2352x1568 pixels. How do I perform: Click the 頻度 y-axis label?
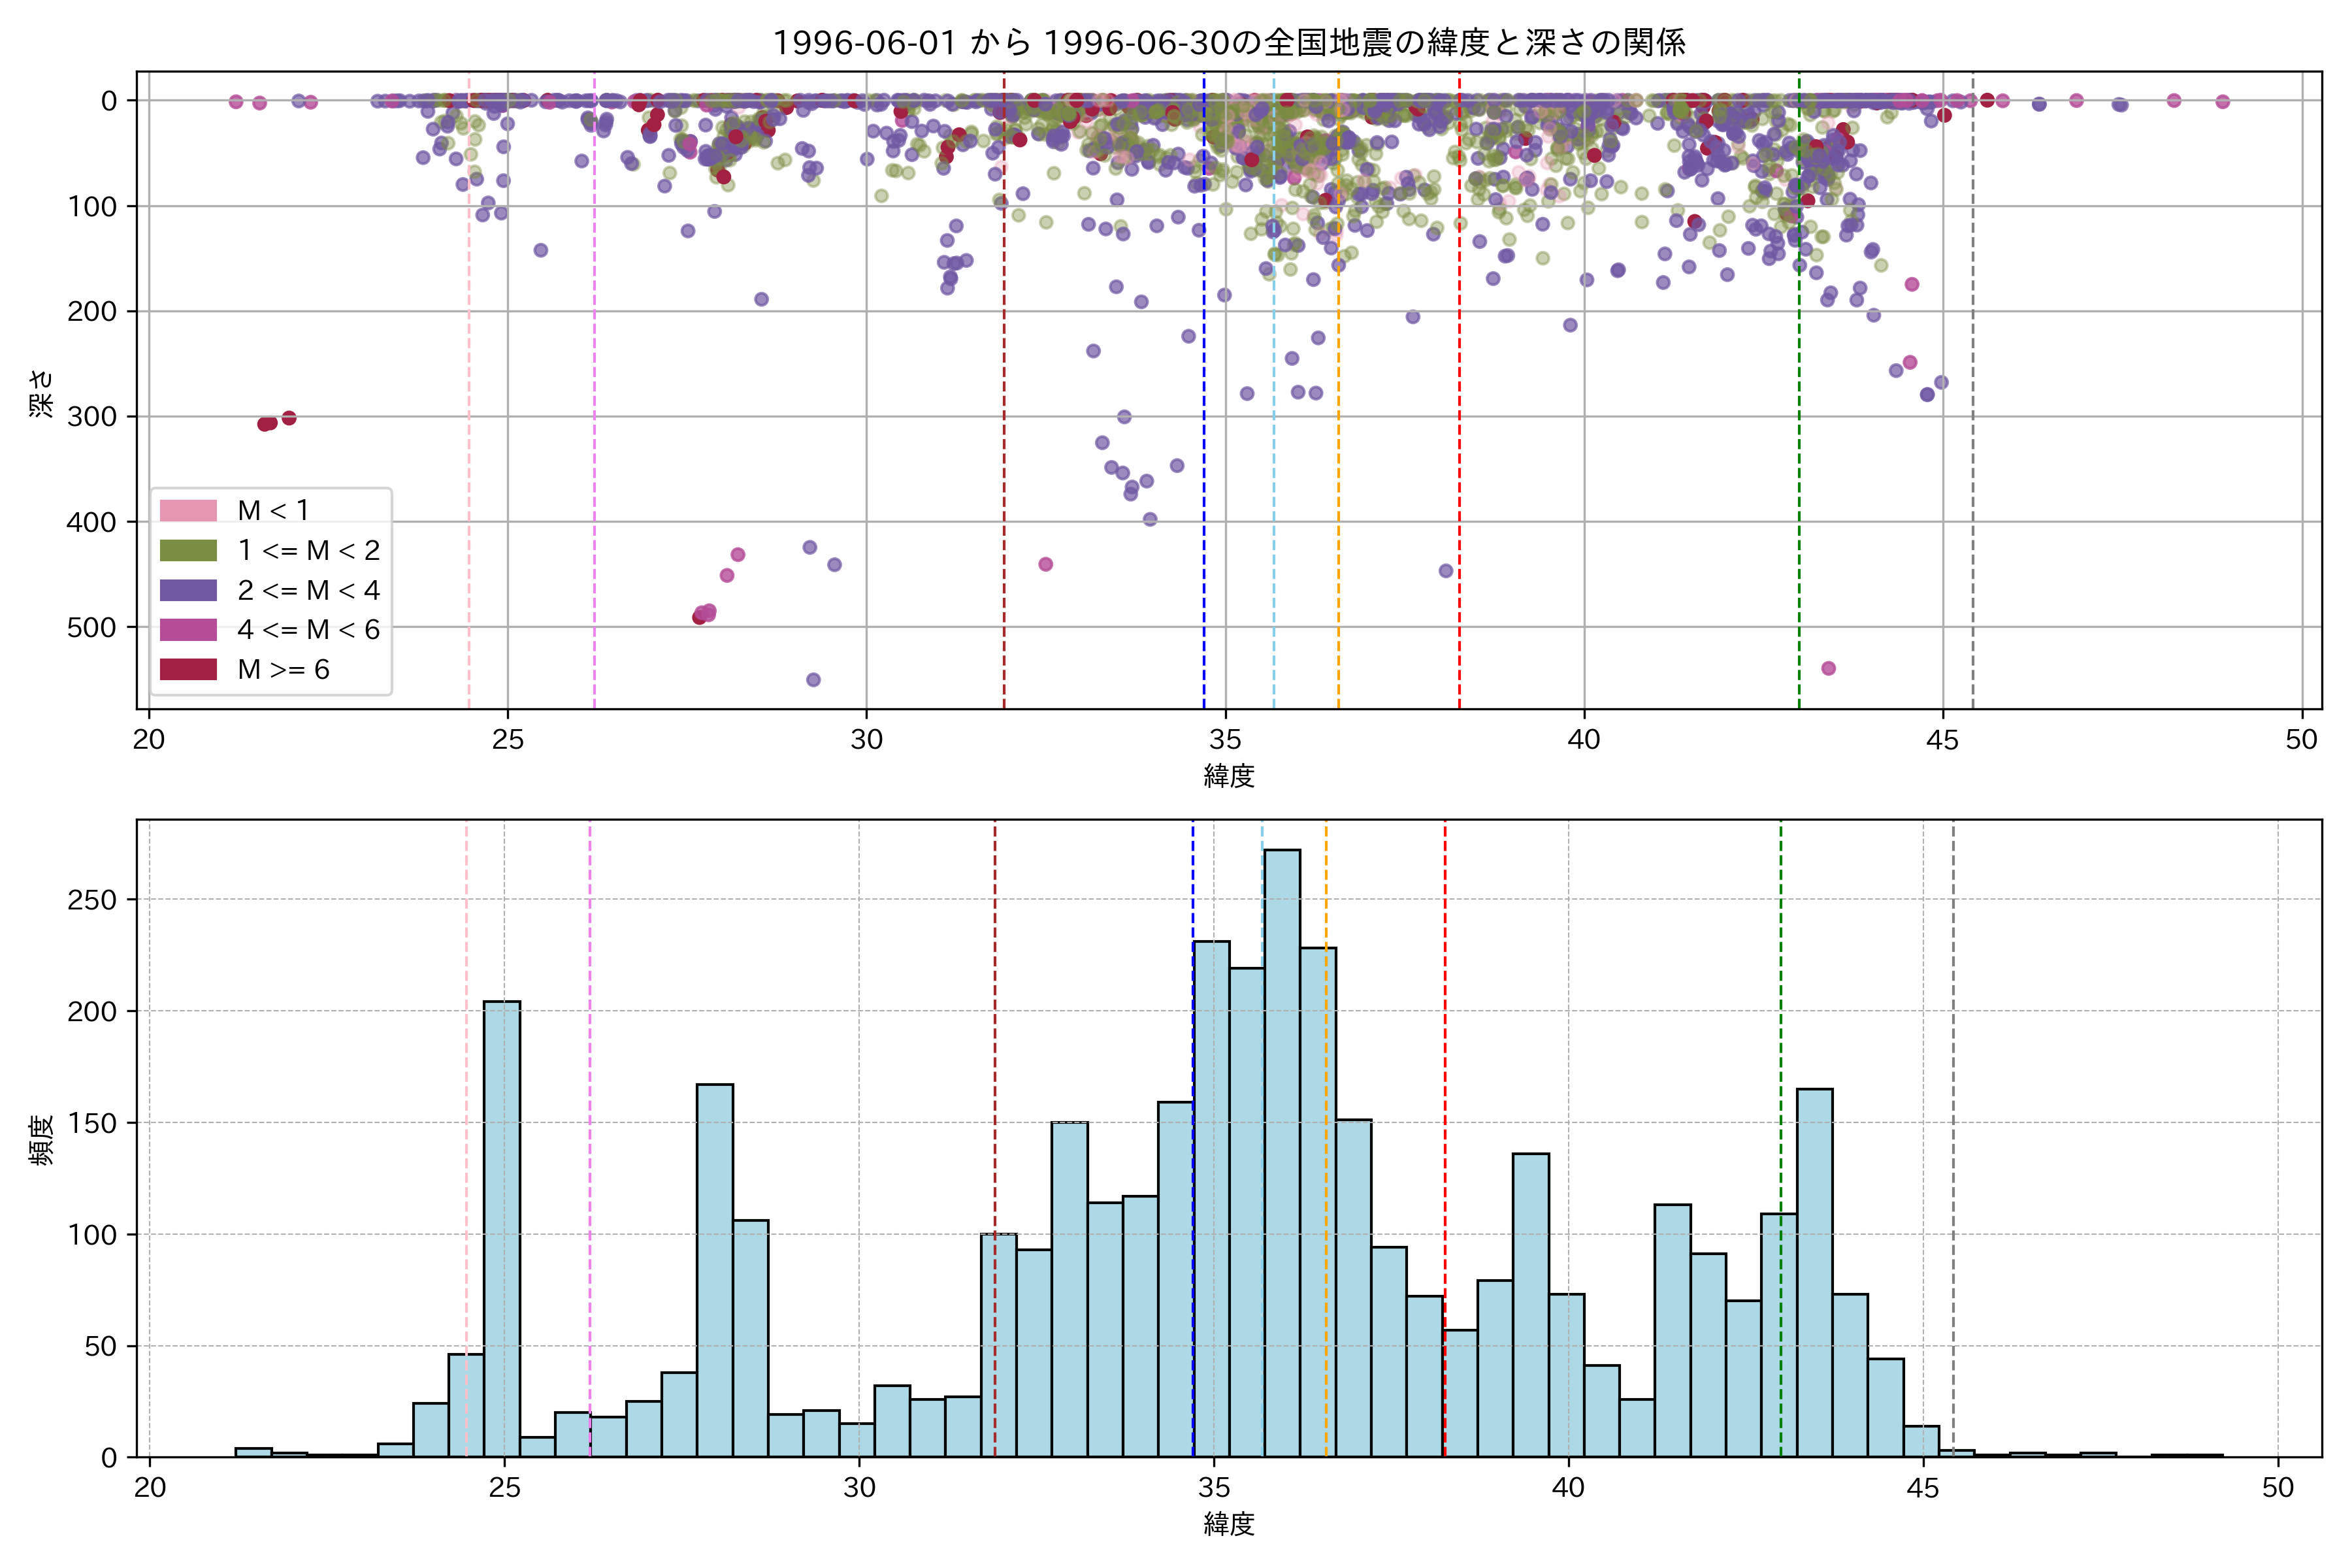pos(41,1140)
